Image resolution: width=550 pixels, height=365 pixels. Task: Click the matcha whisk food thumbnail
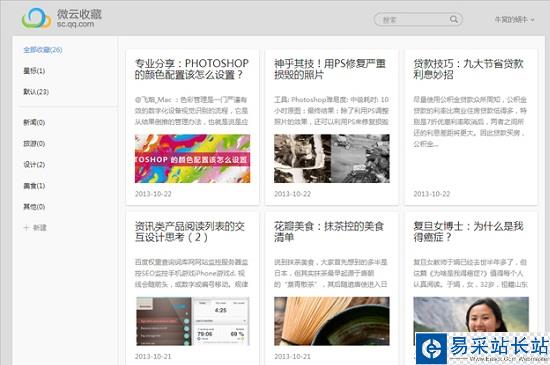coord(331,321)
